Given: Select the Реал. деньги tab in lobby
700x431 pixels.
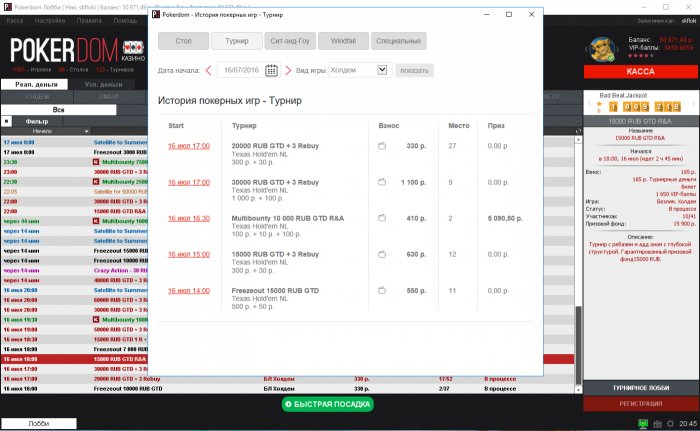Looking at the screenshot, I should coord(36,84).
